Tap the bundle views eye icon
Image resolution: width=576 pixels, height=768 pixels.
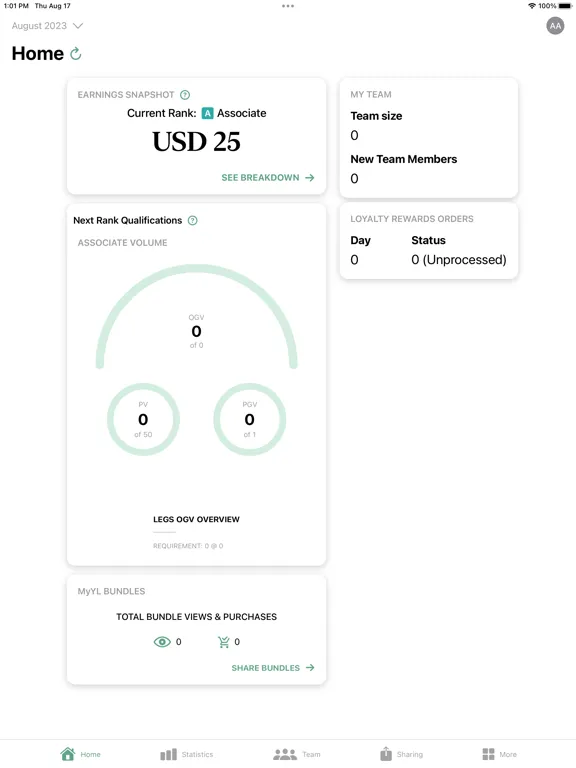[162, 642]
